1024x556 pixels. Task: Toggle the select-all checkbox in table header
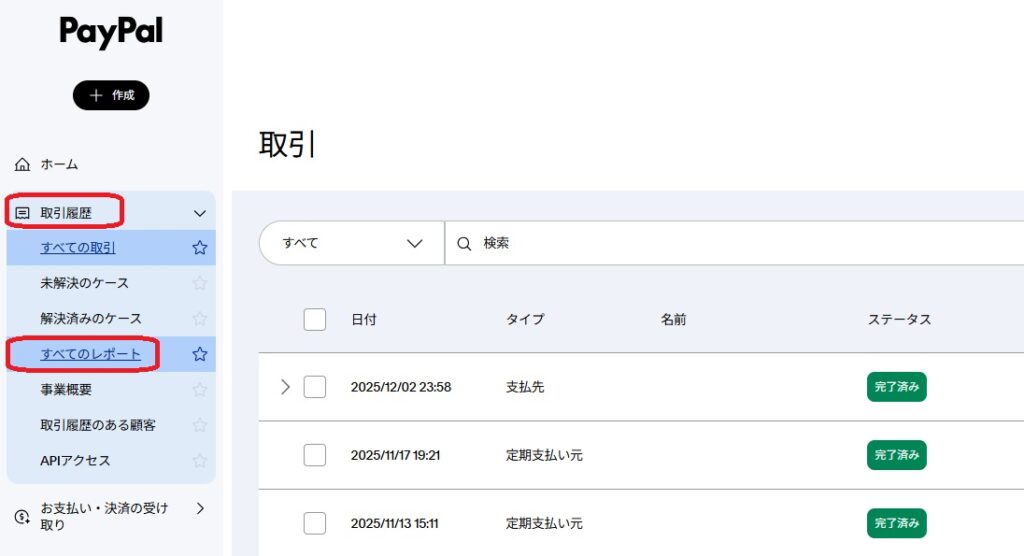[315, 319]
